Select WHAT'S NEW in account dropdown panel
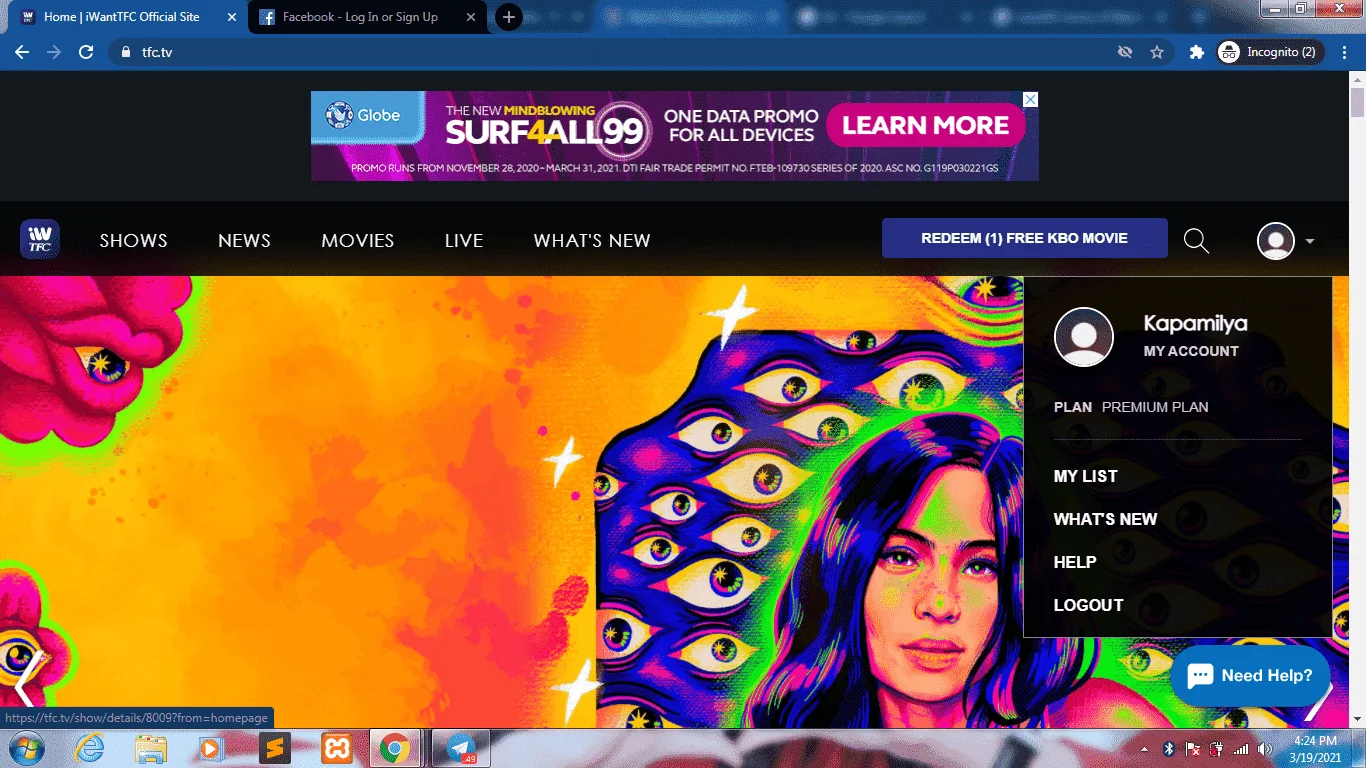1366x768 pixels. [x=1105, y=519]
